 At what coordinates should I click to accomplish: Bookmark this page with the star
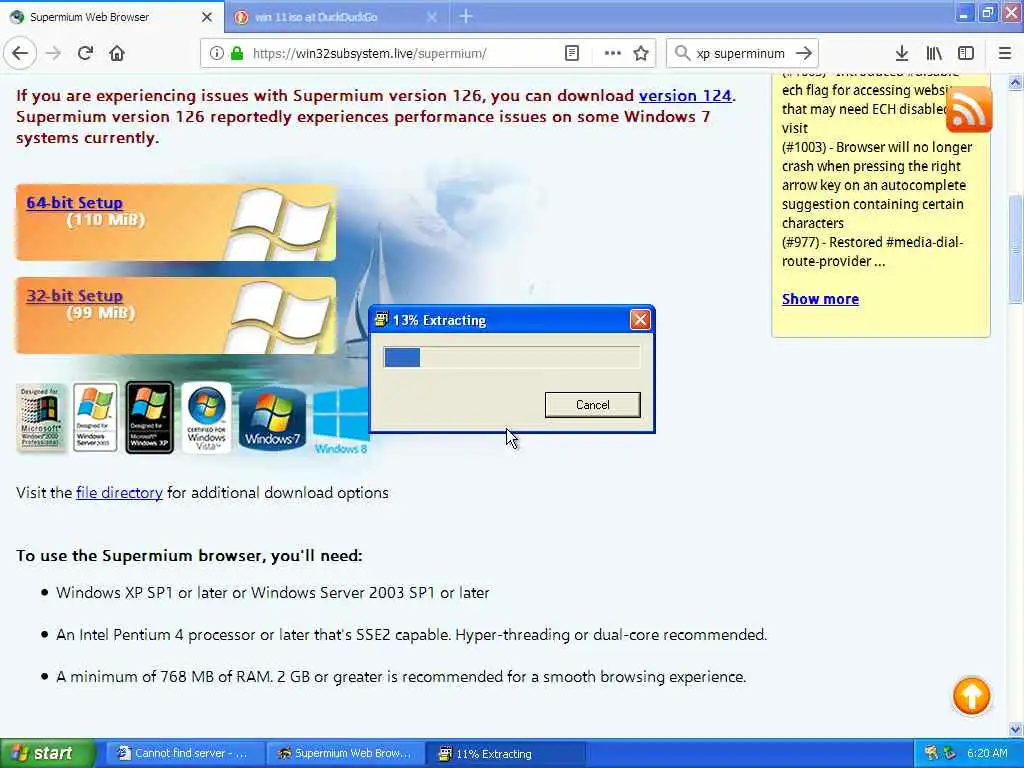pyautogui.click(x=641, y=54)
